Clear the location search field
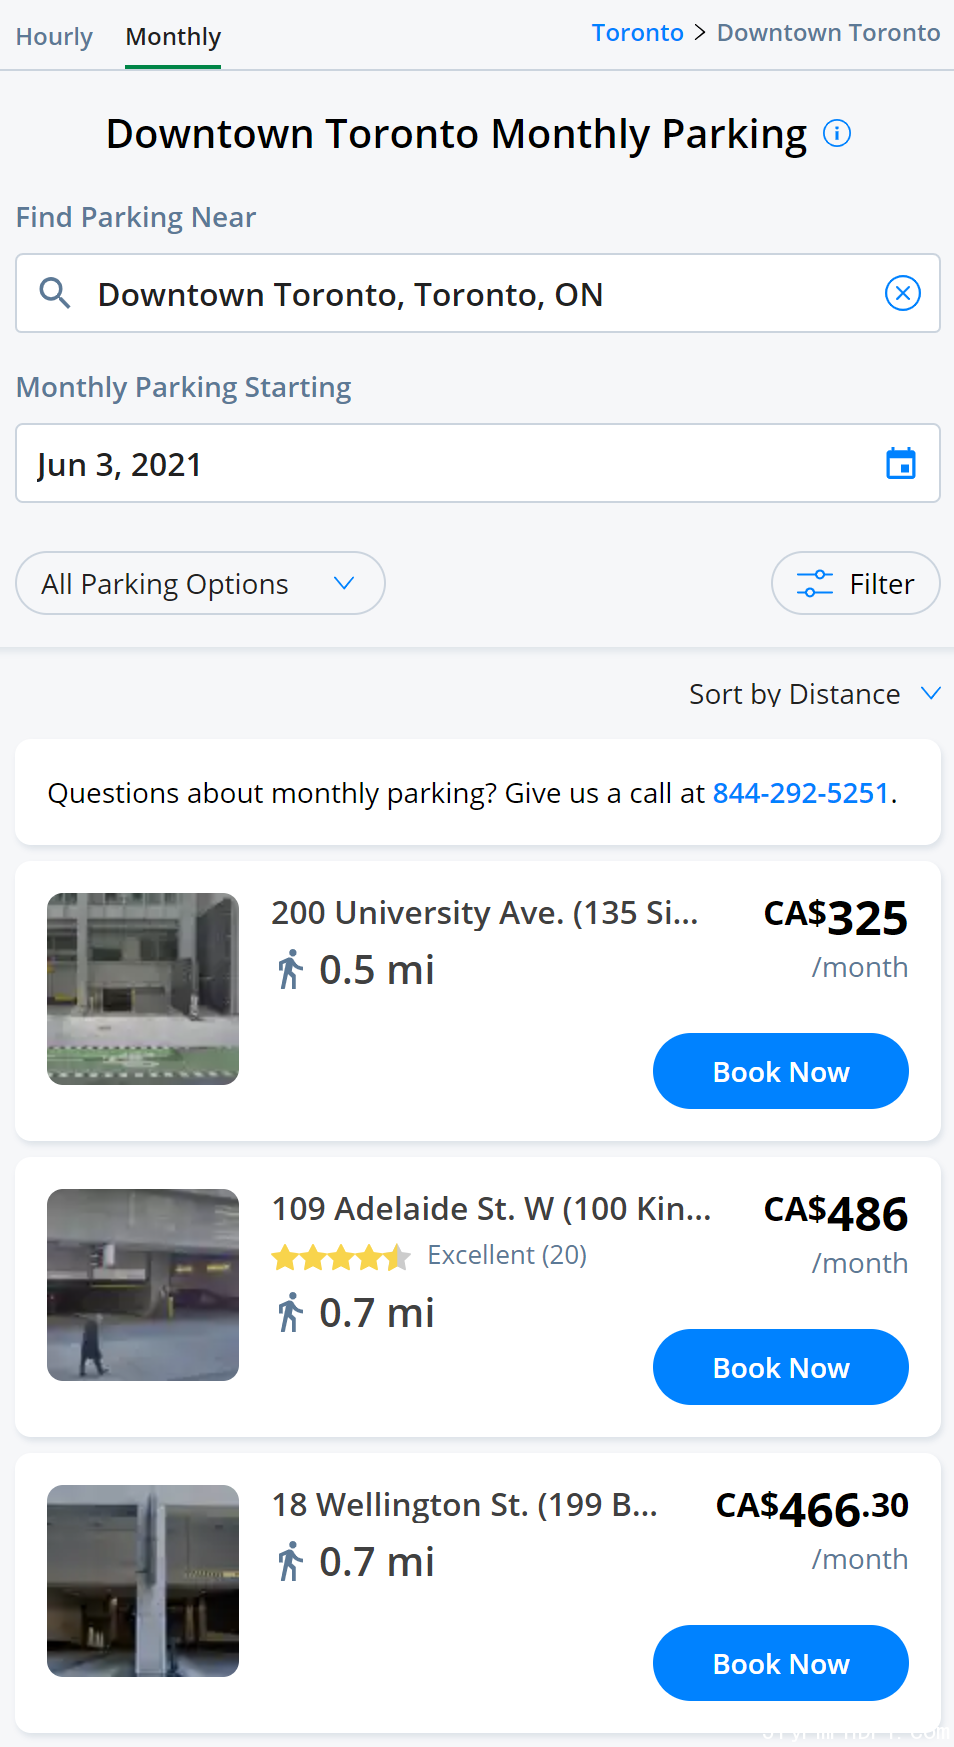 click(x=902, y=293)
